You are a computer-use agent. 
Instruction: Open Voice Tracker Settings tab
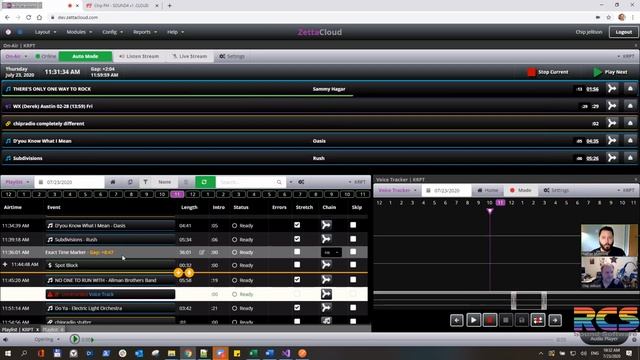[556, 191]
